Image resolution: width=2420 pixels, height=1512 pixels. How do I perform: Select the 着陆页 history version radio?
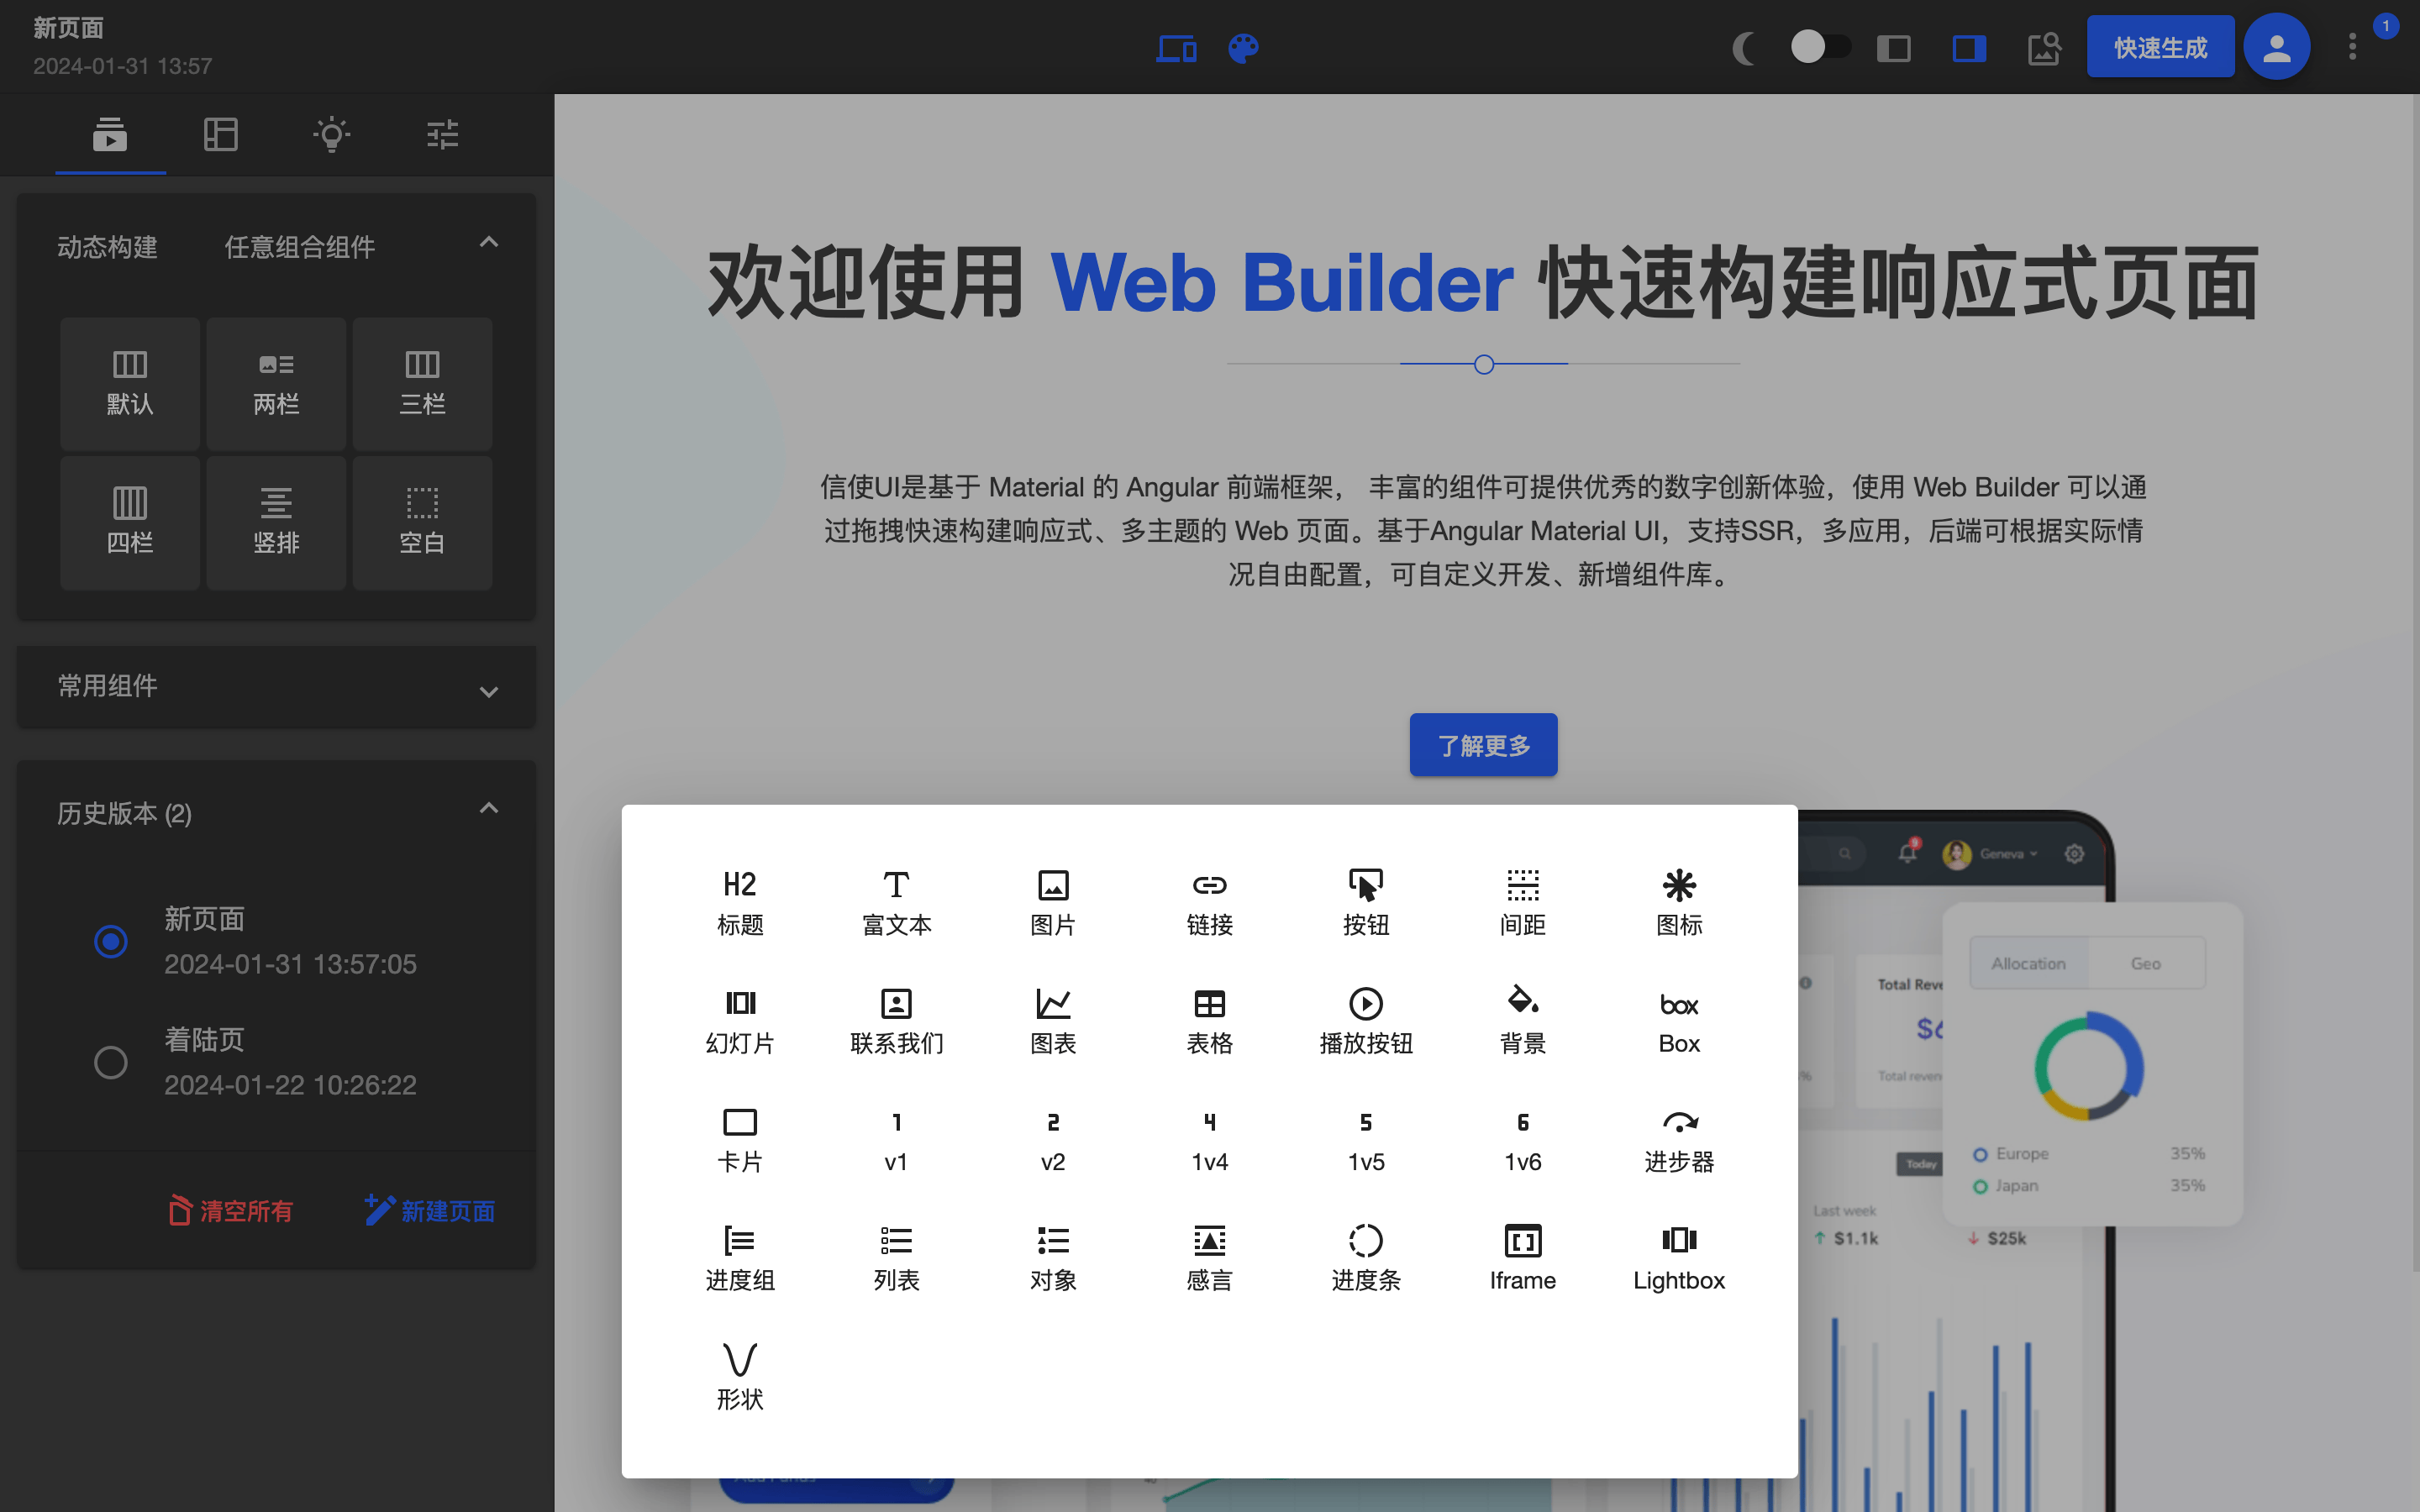pos(110,1062)
